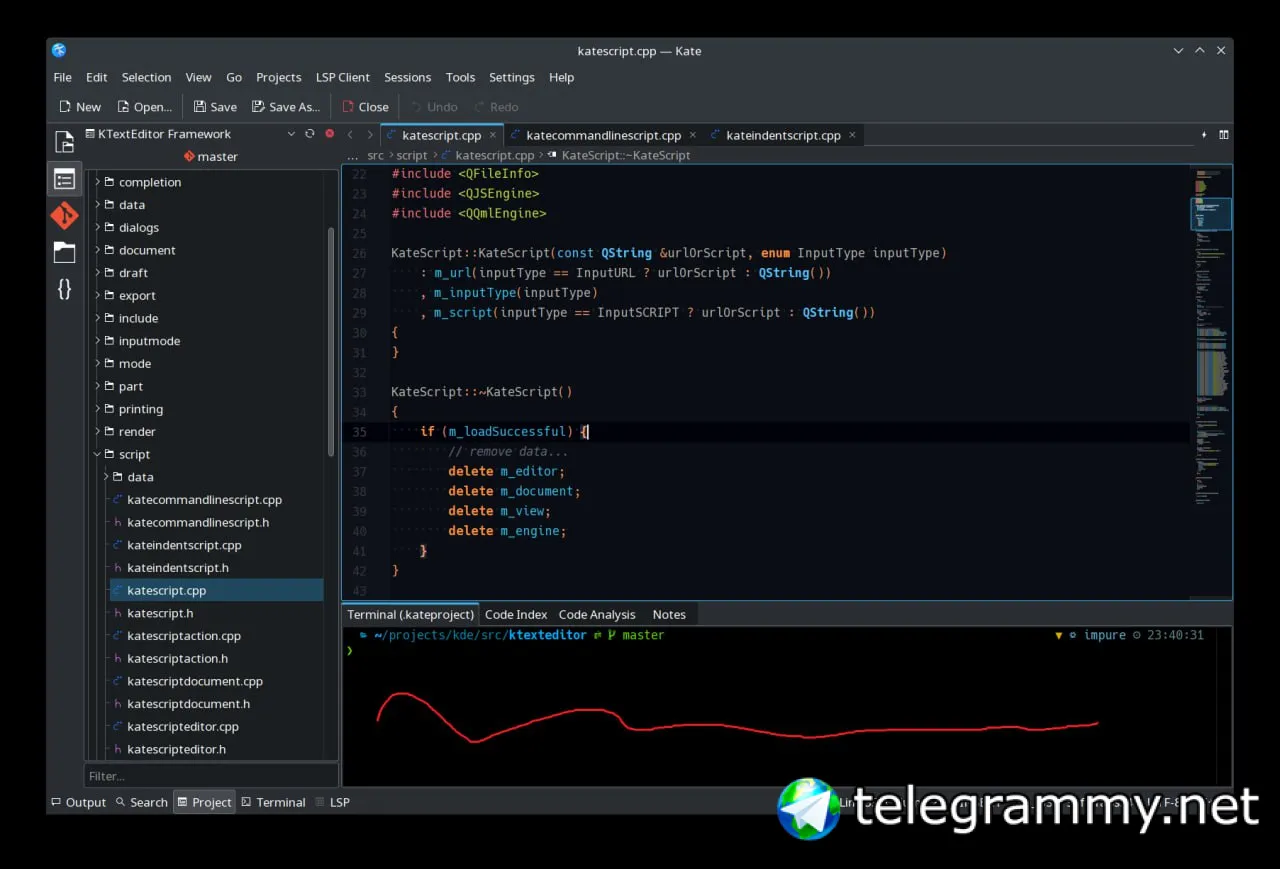
Task: Open the Sessions menu
Action: [x=407, y=77]
